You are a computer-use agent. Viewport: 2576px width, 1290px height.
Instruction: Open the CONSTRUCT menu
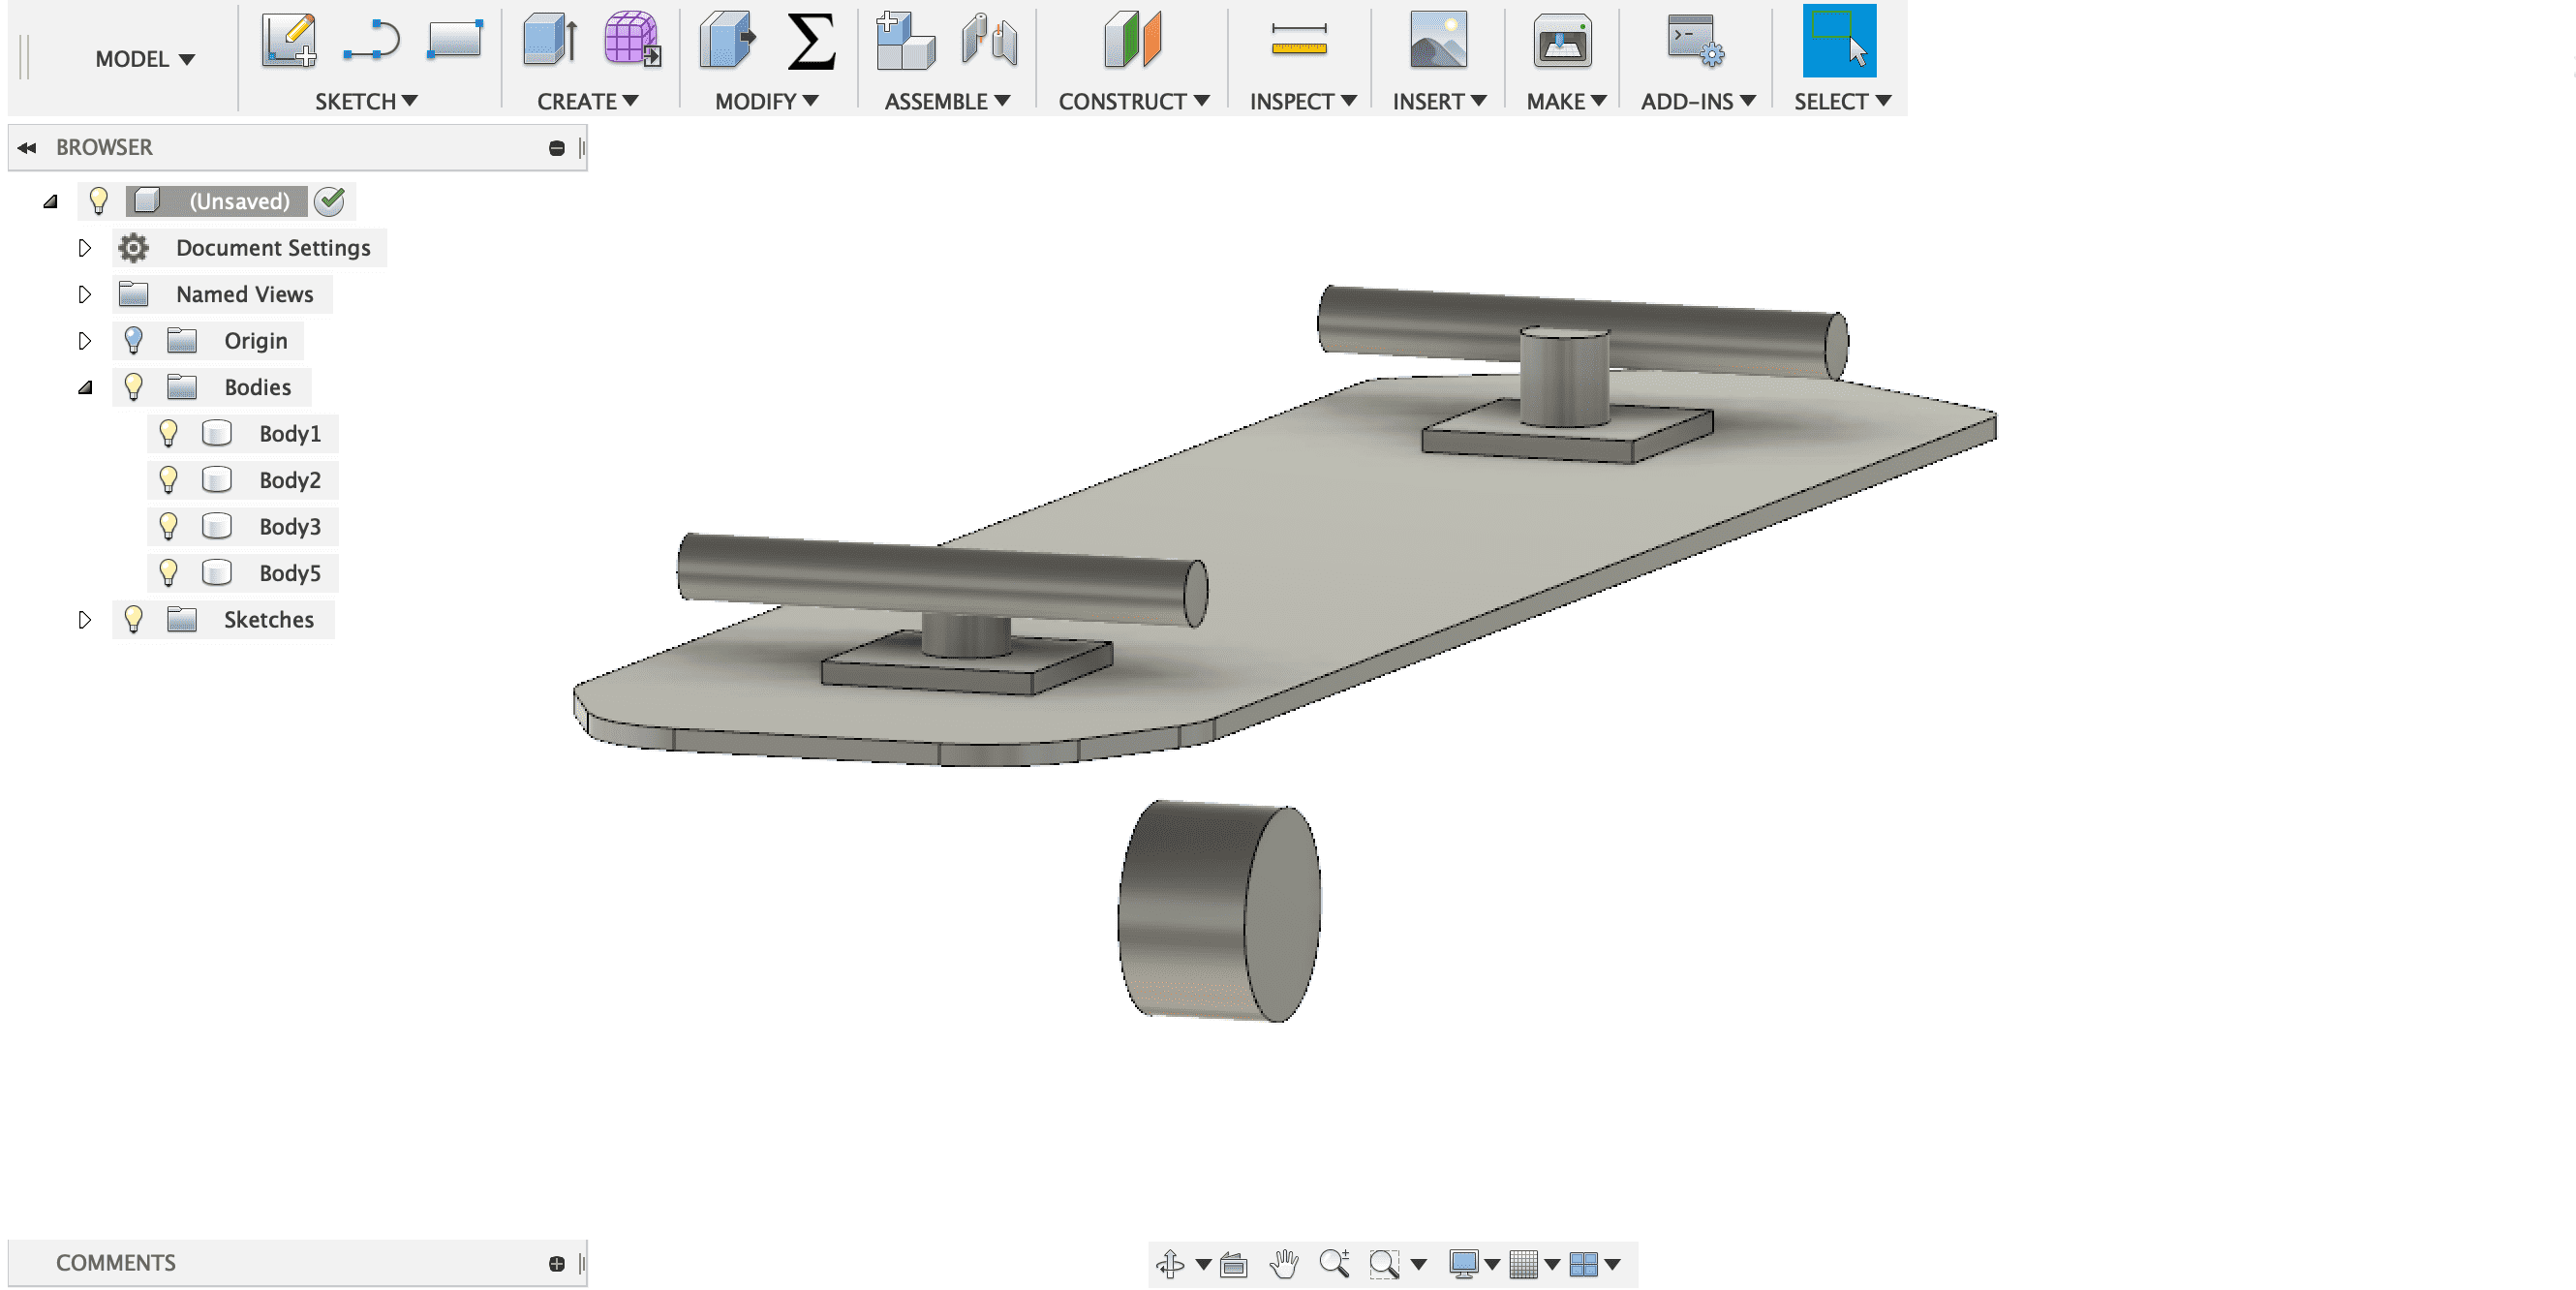click(1133, 101)
